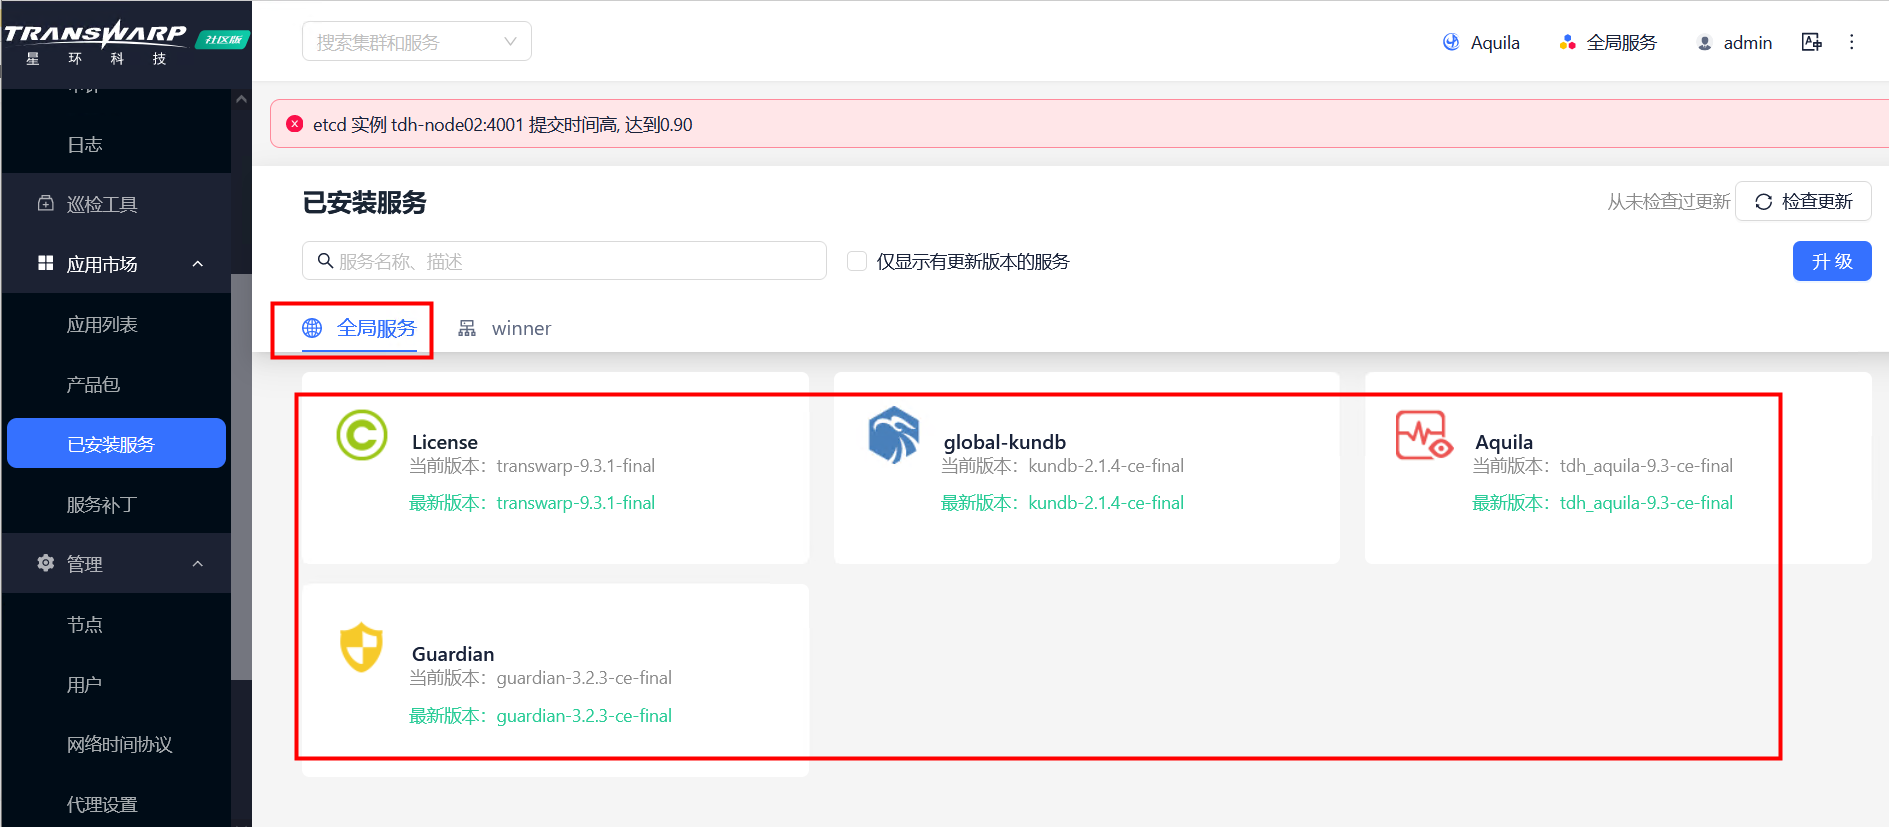This screenshot has height=827, width=1889.
Task: Click the global-kundb service name
Action: pyautogui.click(x=1005, y=441)
